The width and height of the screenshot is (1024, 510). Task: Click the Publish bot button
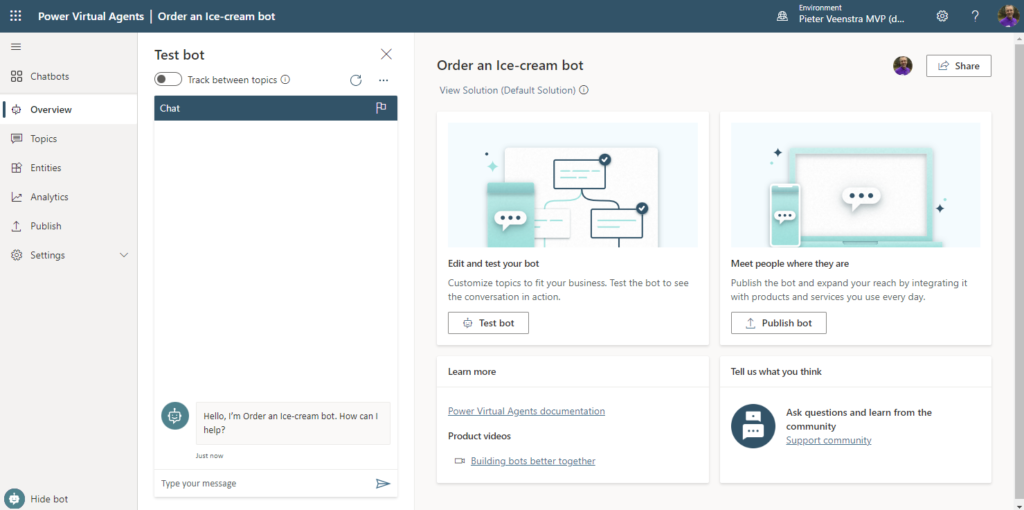click(778, 323)
